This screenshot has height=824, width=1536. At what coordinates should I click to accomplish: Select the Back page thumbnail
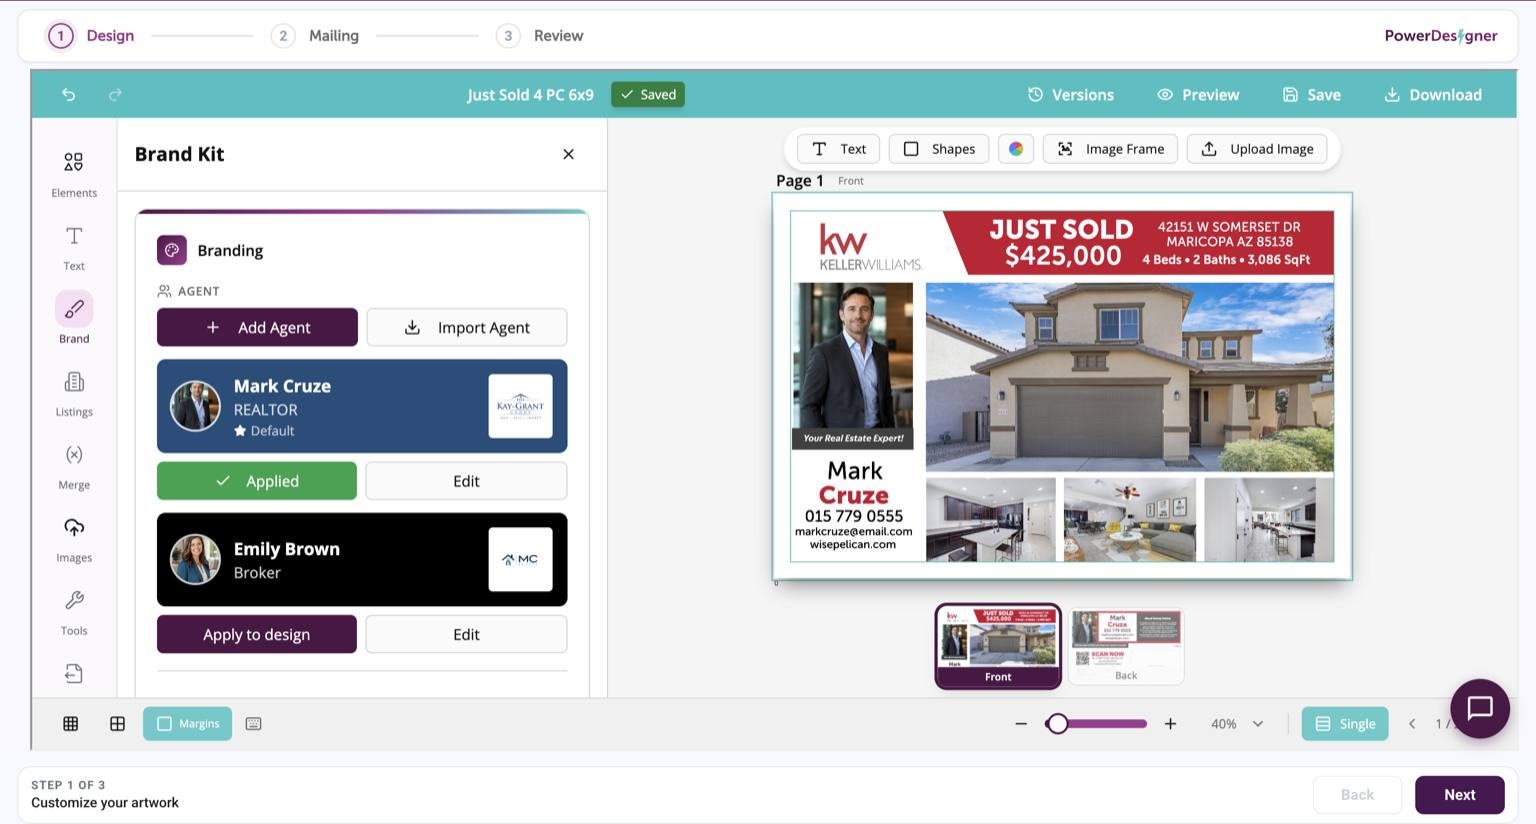pos(1126,646)
